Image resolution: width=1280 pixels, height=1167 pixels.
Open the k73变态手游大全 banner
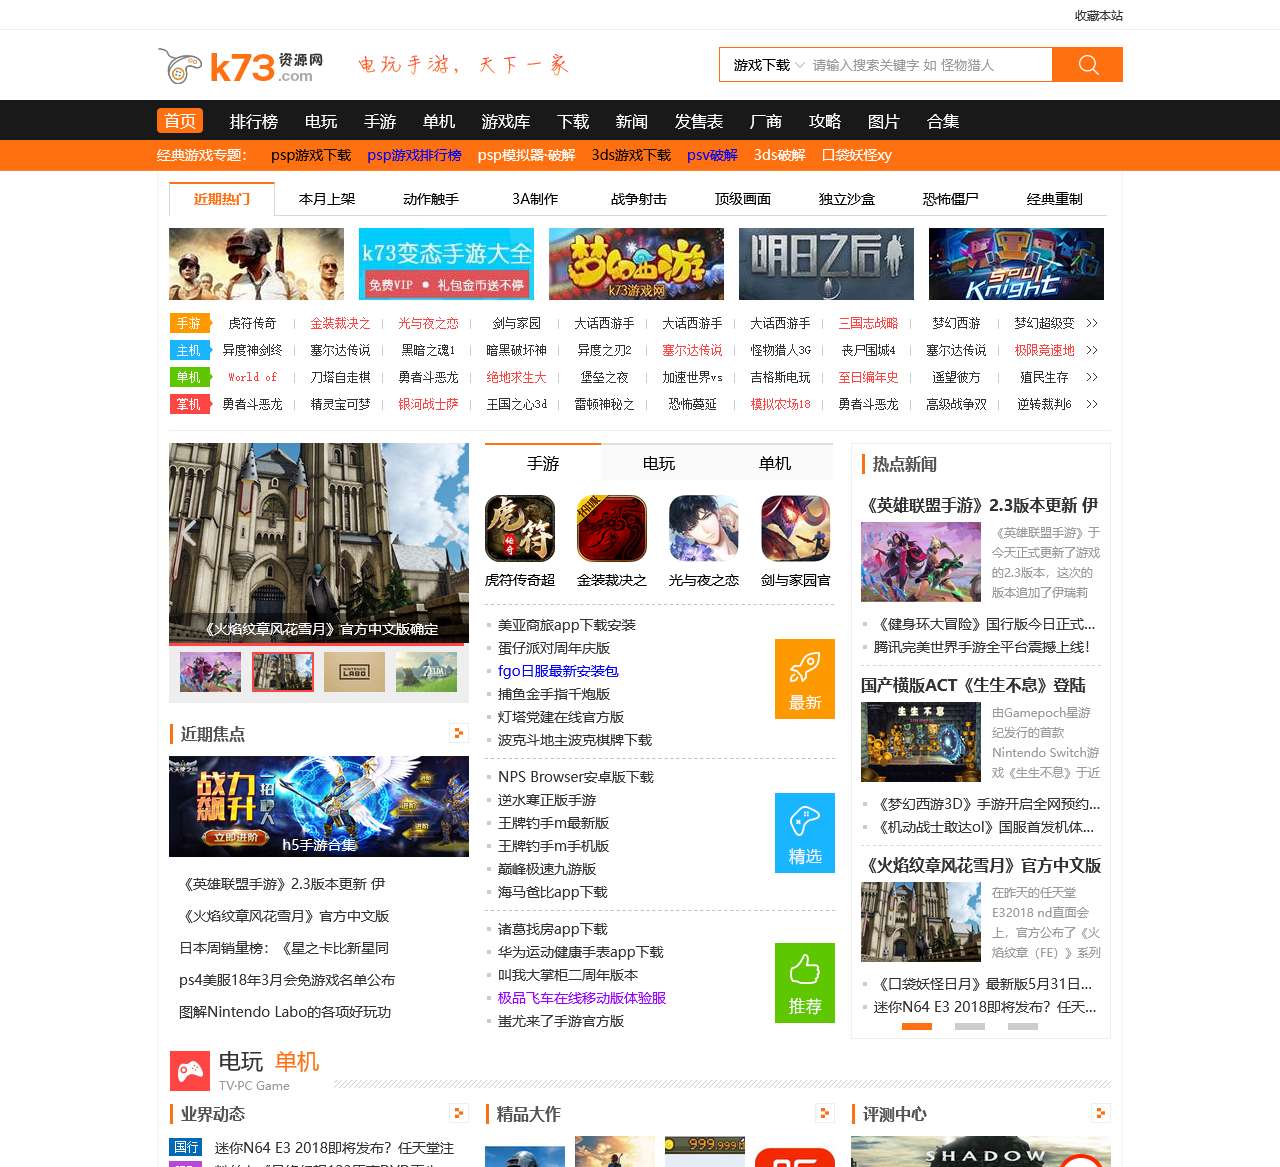pos(446,264)
